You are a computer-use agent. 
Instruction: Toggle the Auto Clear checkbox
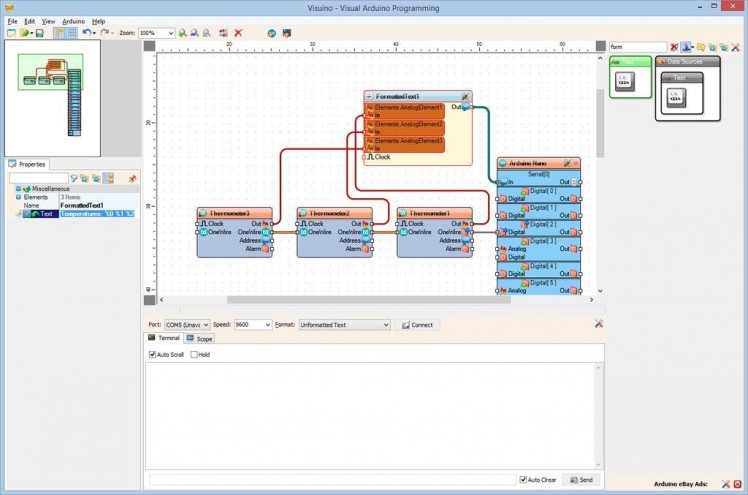(x=523, y=480)
